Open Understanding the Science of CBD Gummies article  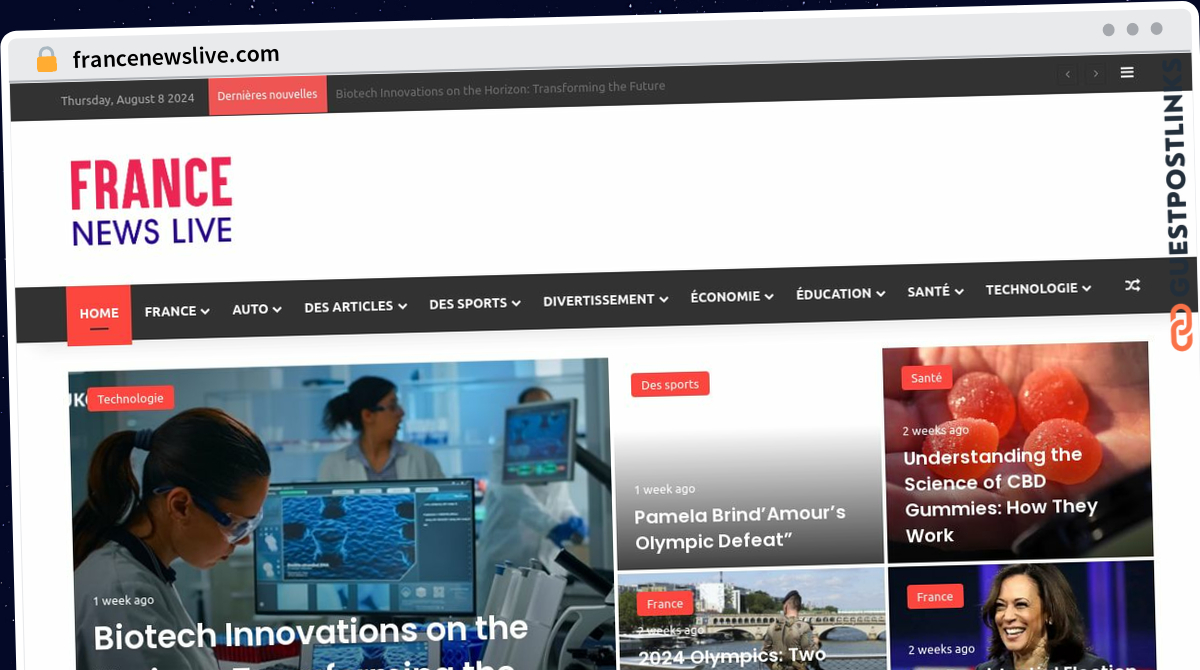pos(1001,495)
